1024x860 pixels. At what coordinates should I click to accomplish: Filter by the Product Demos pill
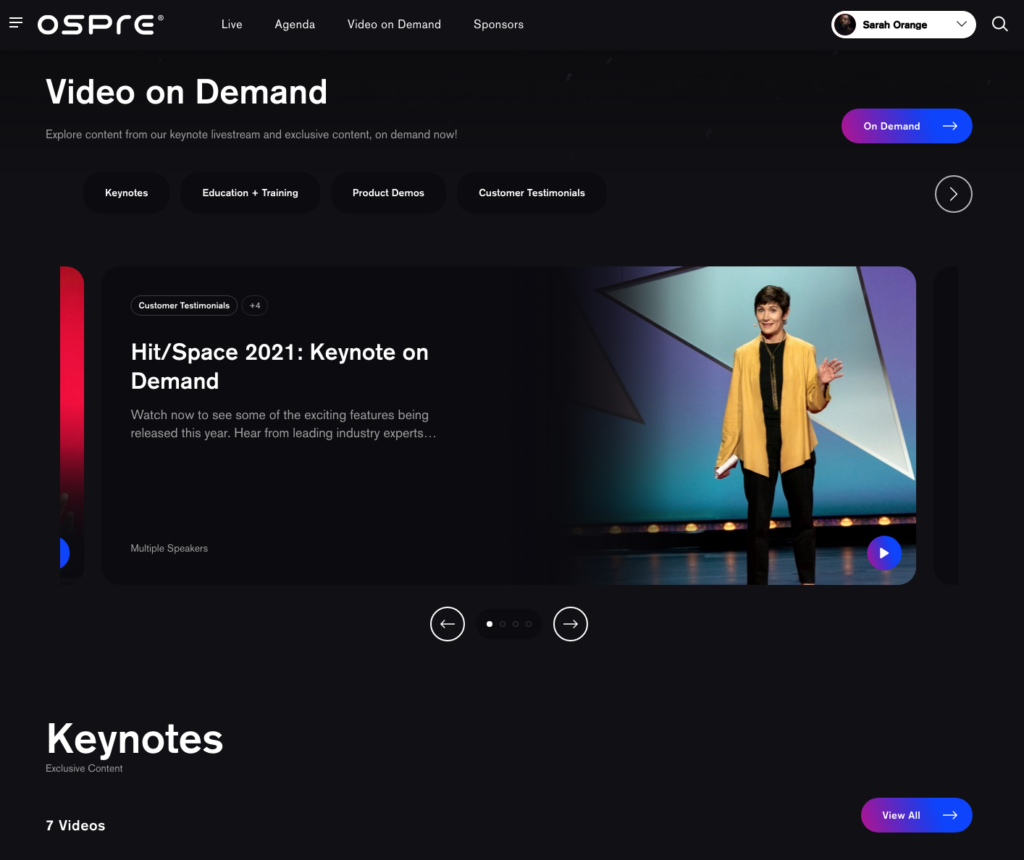point(388,193)
